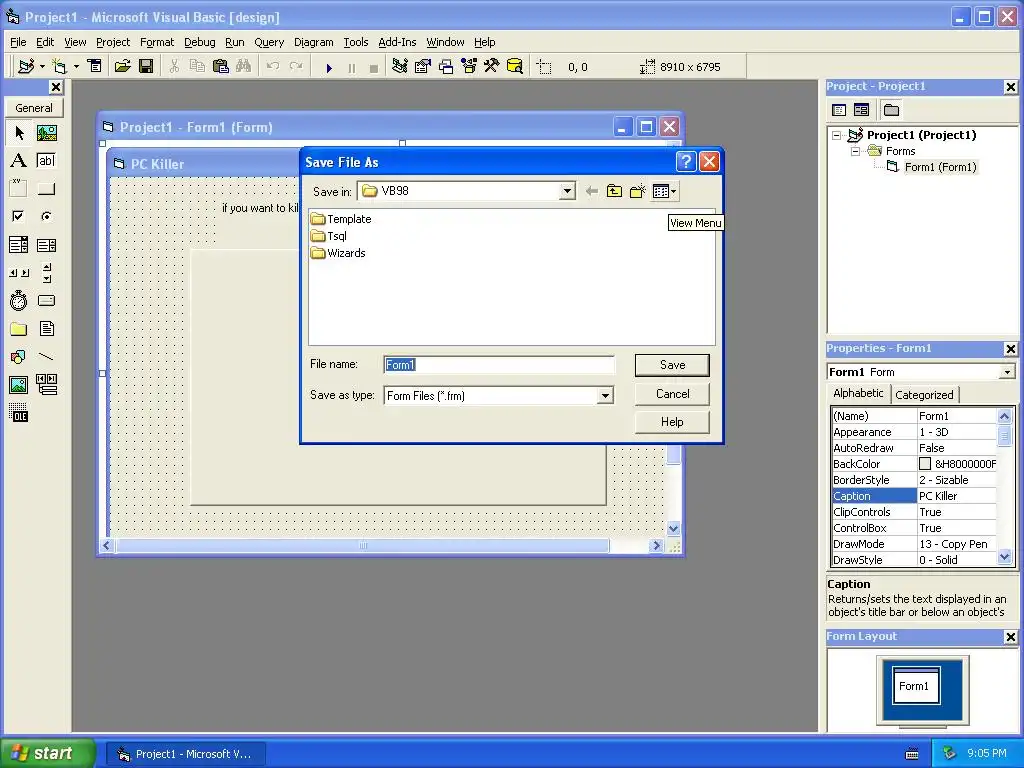The image size is (1024, 768).
Task: Select the Pointer tool in toolbox
Action: (x=19, y=133)
